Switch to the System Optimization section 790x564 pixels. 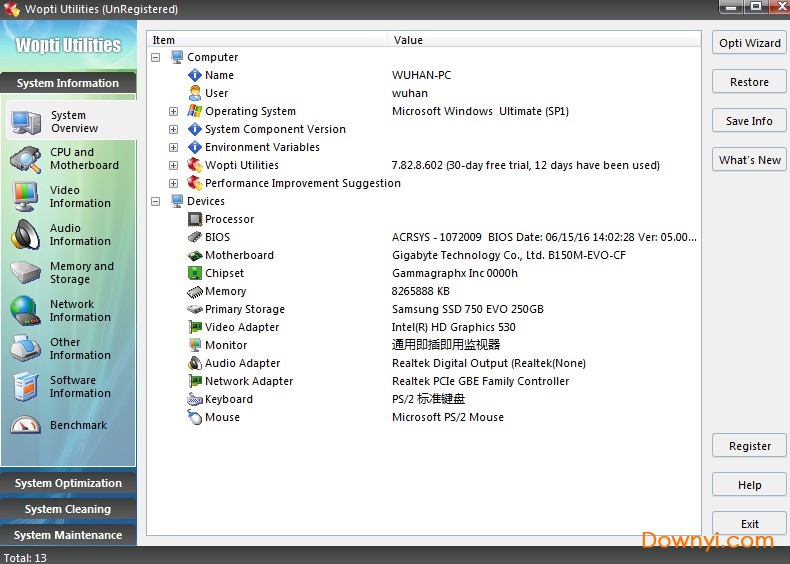coord(68,483)
